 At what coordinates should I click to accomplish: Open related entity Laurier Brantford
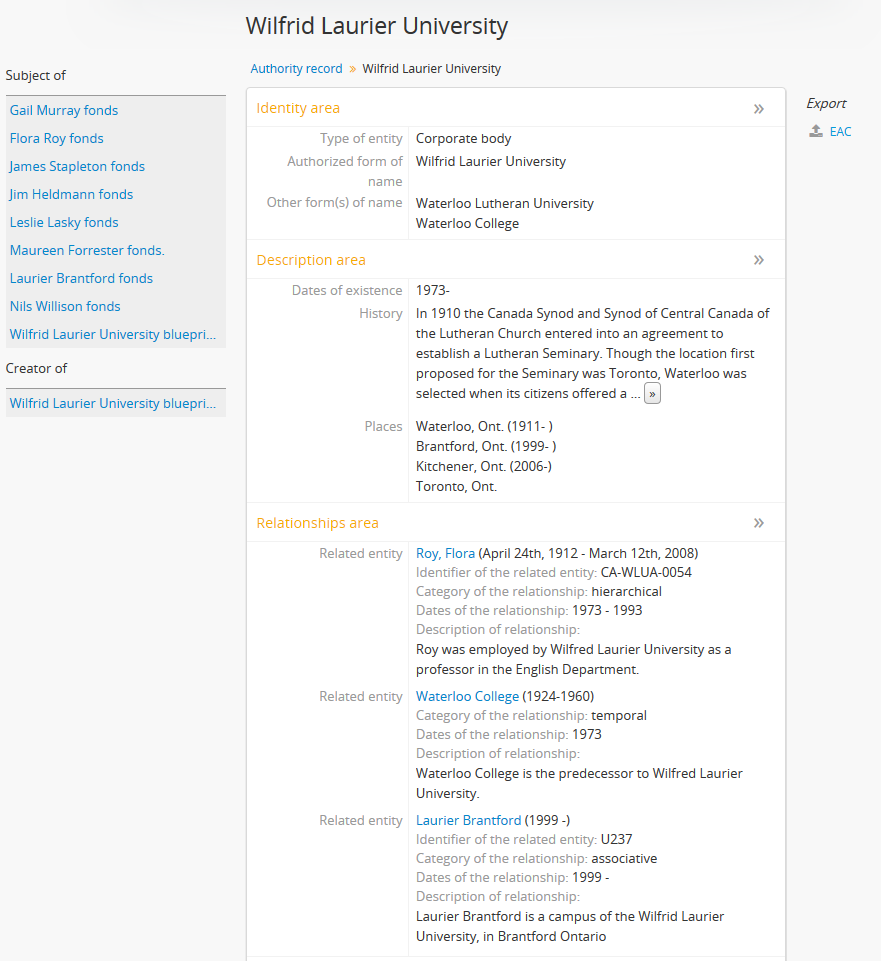(x=468, y=821)
